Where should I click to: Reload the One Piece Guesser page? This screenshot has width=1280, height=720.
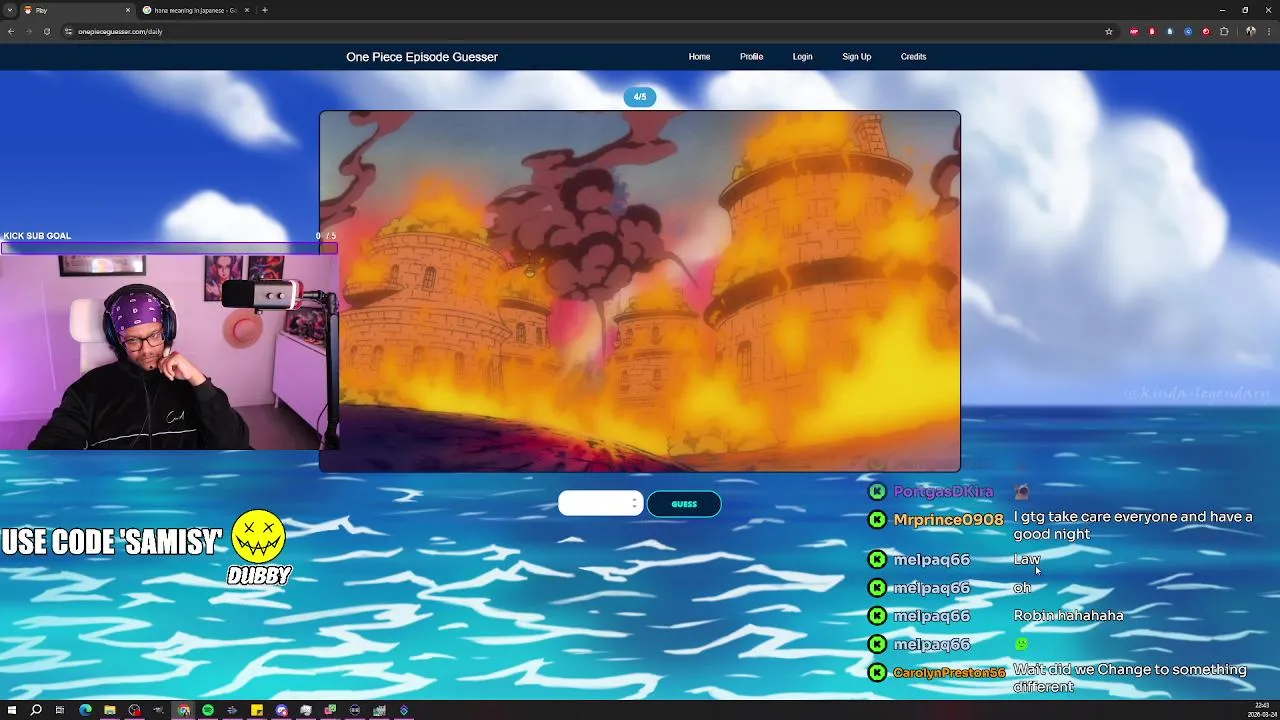(x=46, y=31)
